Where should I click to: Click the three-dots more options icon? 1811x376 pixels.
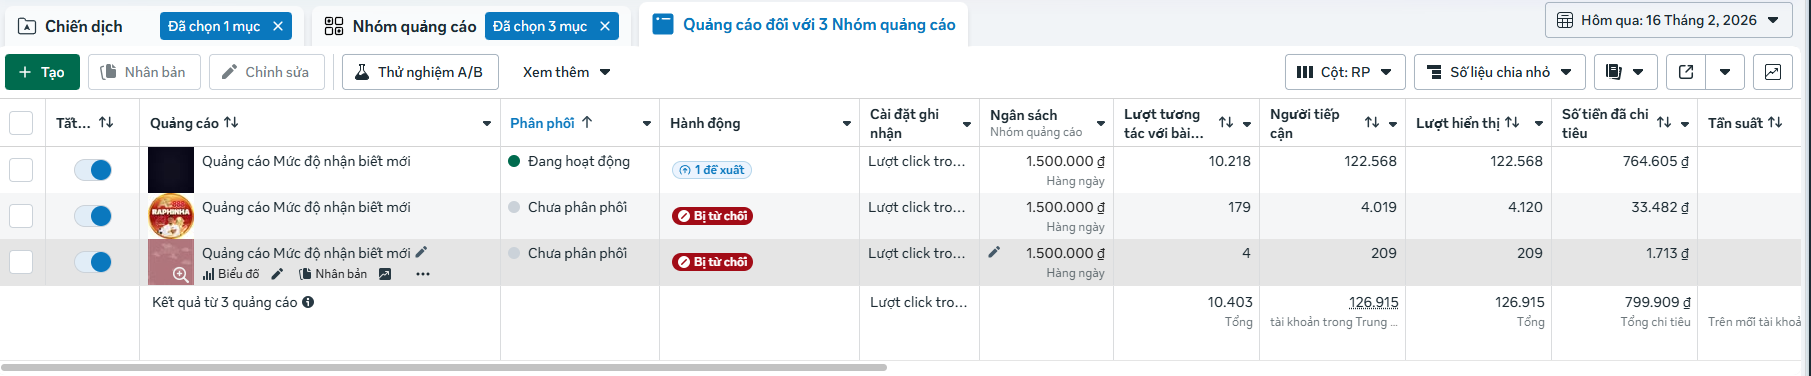coord(423,274)
